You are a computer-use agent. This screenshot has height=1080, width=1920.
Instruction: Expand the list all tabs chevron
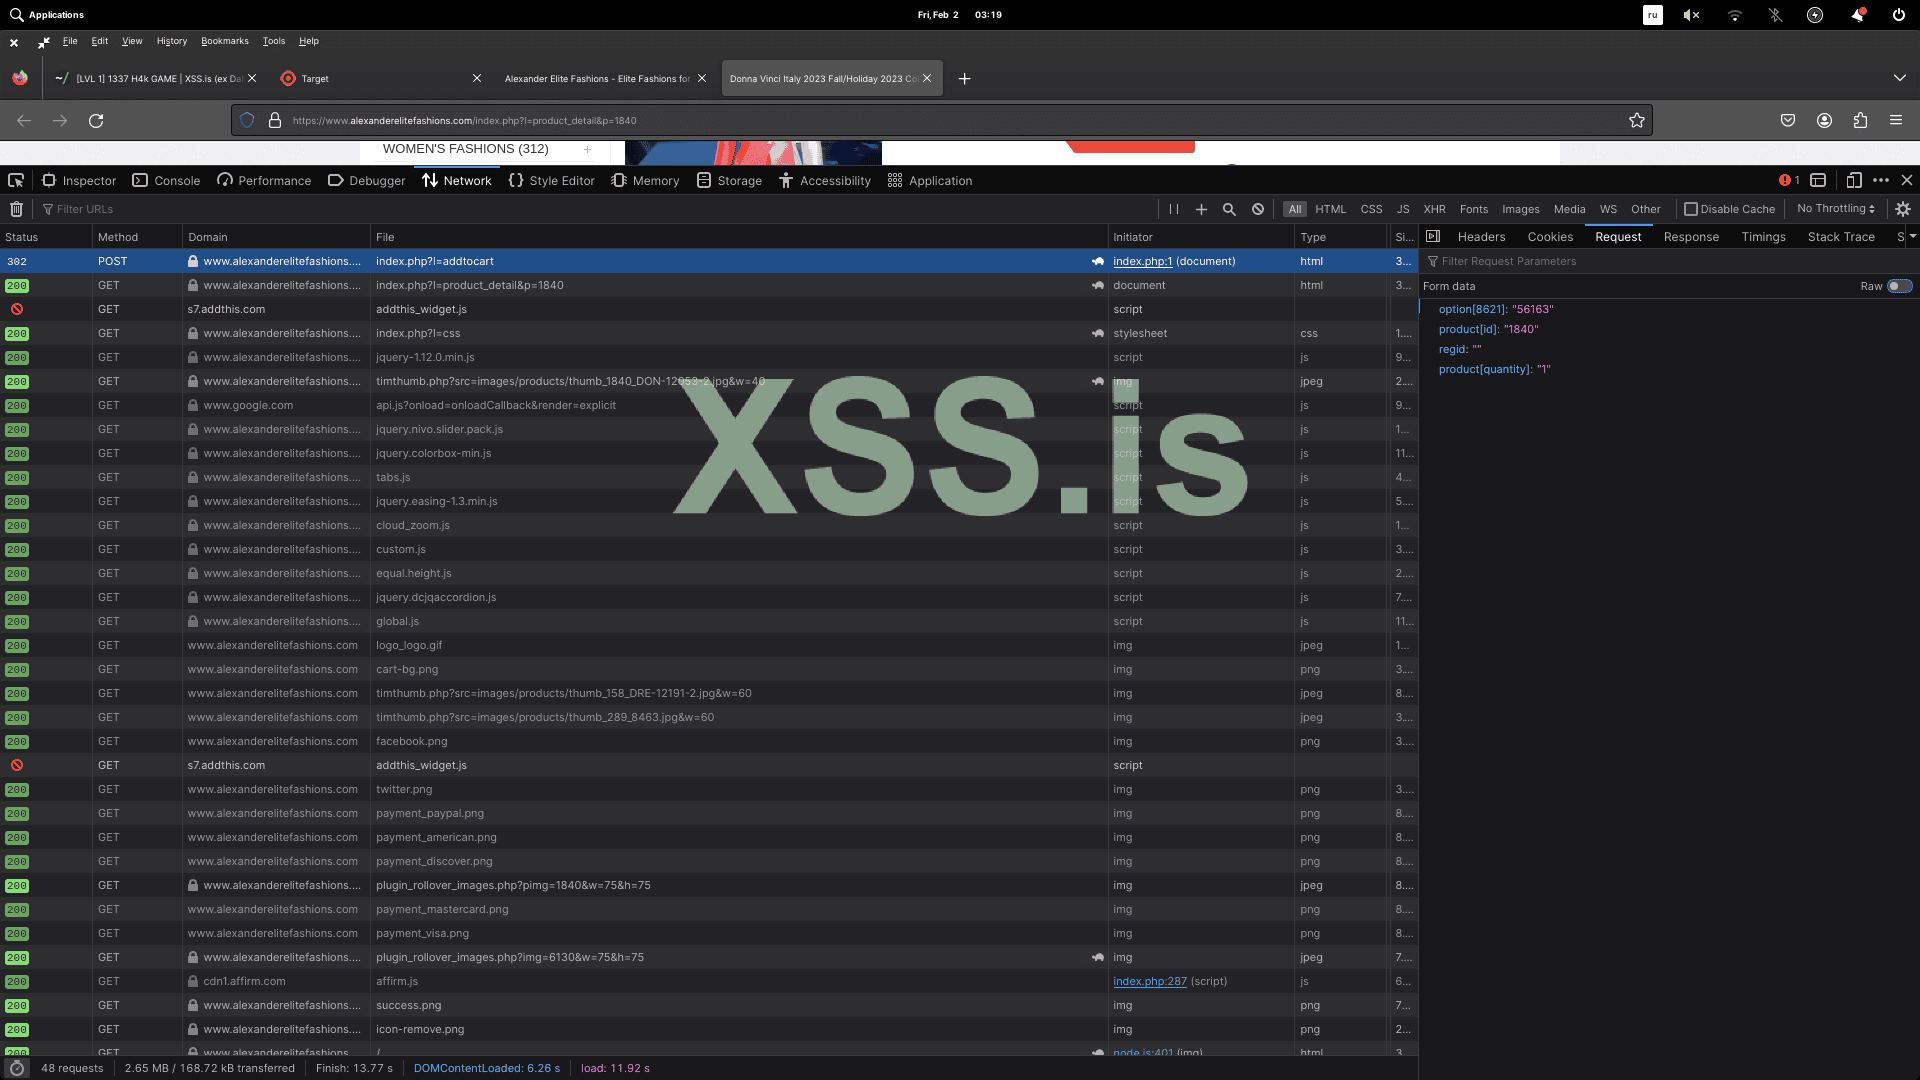tap(1899, 78)
